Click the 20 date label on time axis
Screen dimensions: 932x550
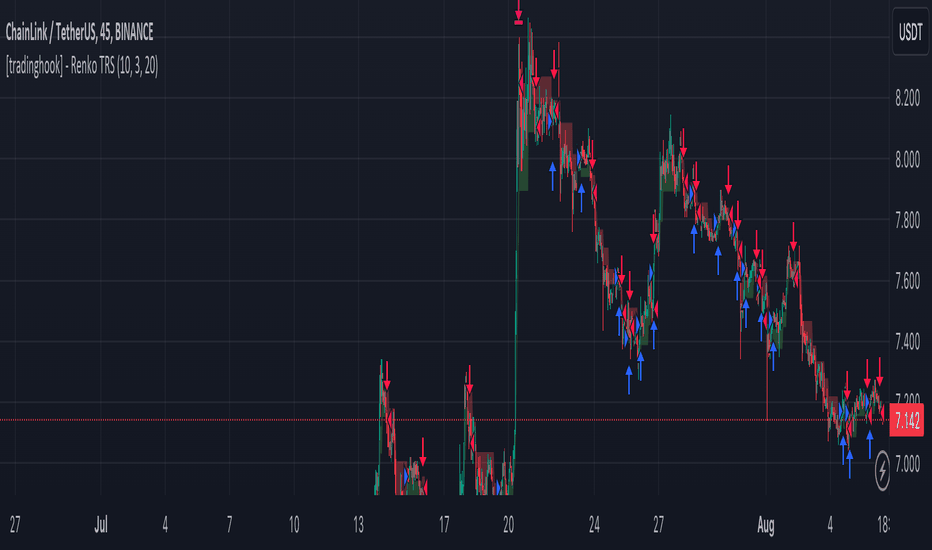(508, 525)
